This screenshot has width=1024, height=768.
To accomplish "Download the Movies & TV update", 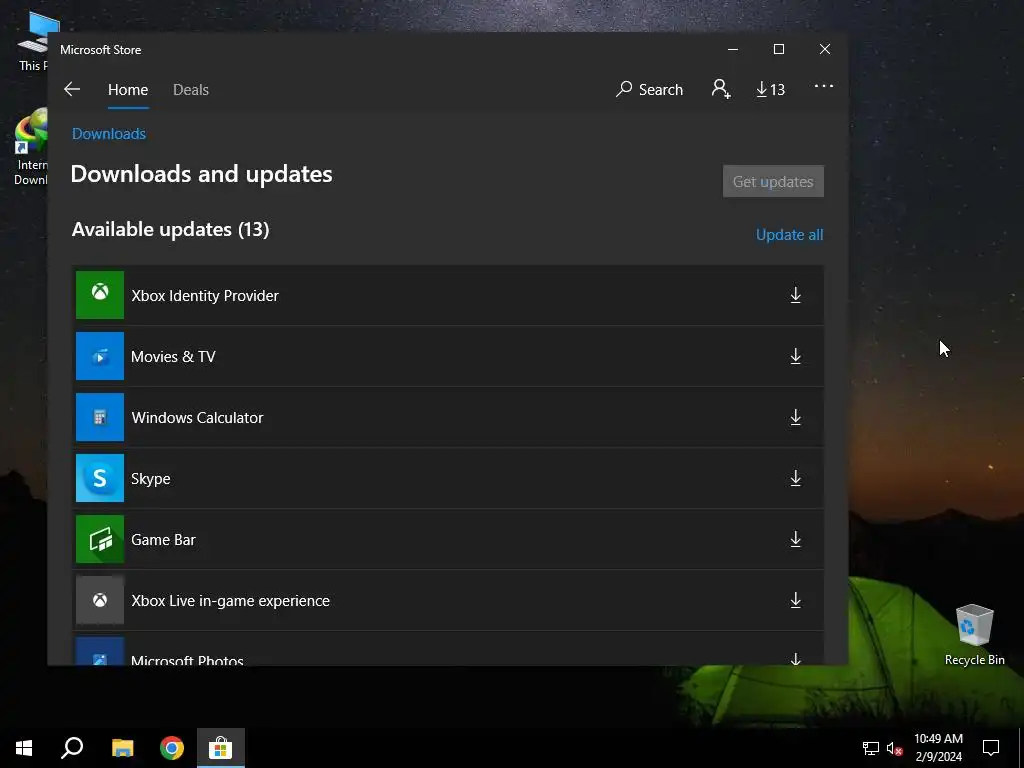I will [x=795, y=356].
